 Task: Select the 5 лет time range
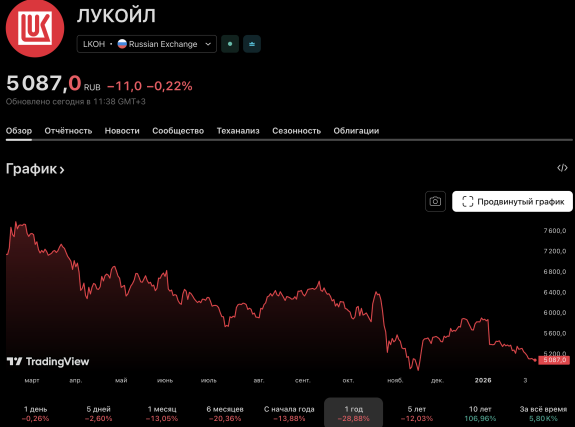point(417,413)
